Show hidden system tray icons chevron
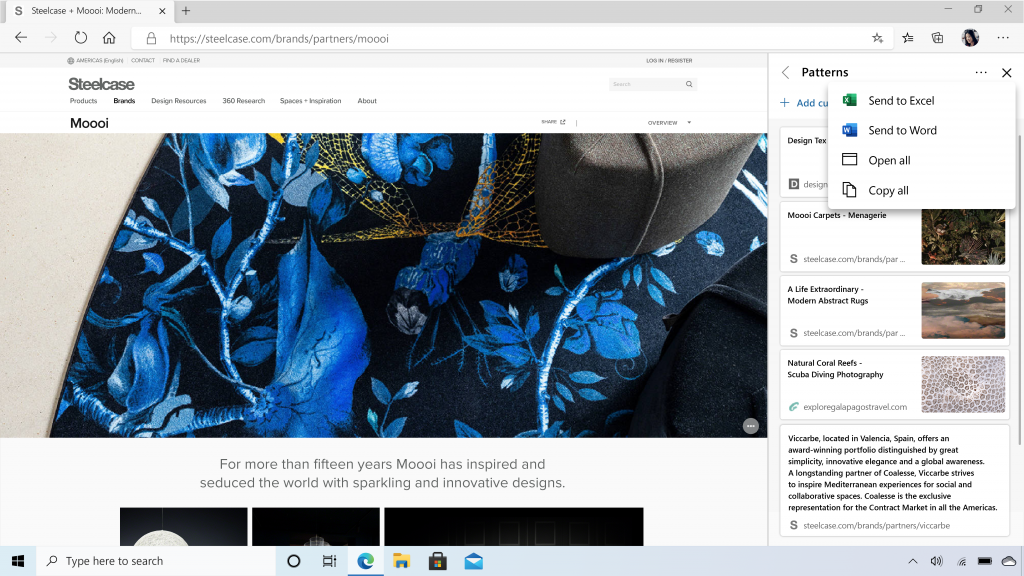The width and height of the screenshot is (1024, 576). [912, 561]
